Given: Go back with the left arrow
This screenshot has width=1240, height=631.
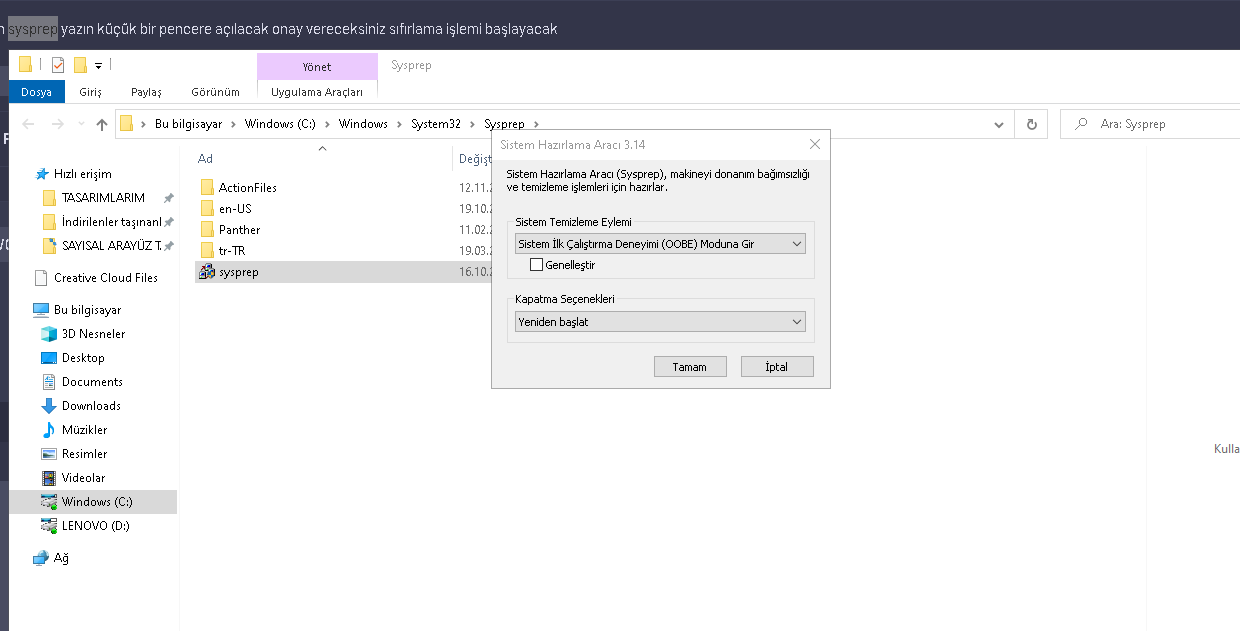Looking at the screenshot, I should [28, 124].
